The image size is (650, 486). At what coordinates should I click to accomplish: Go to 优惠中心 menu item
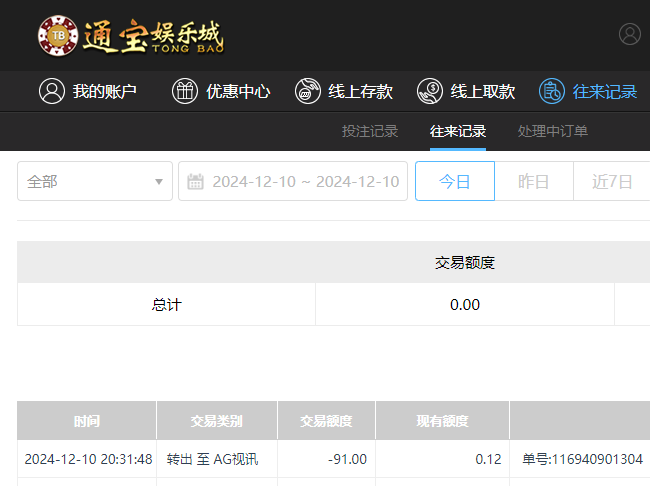221,91
